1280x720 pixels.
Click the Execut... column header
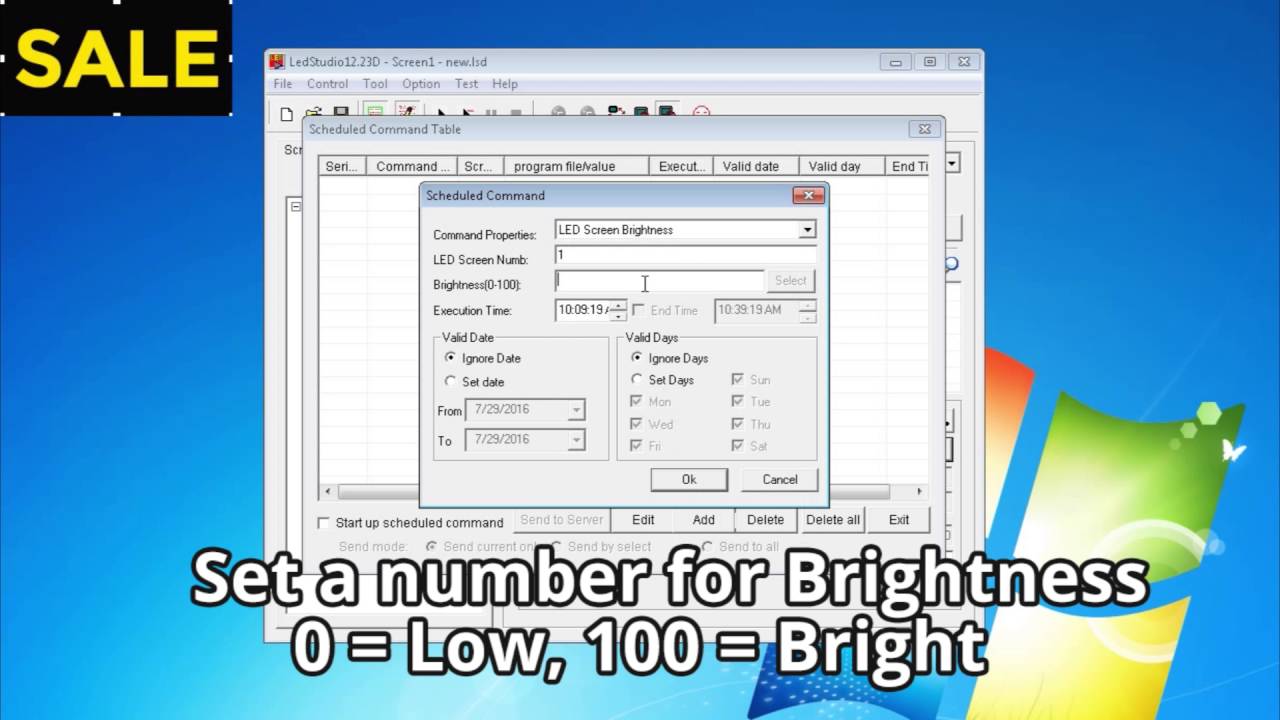(682, 167)
